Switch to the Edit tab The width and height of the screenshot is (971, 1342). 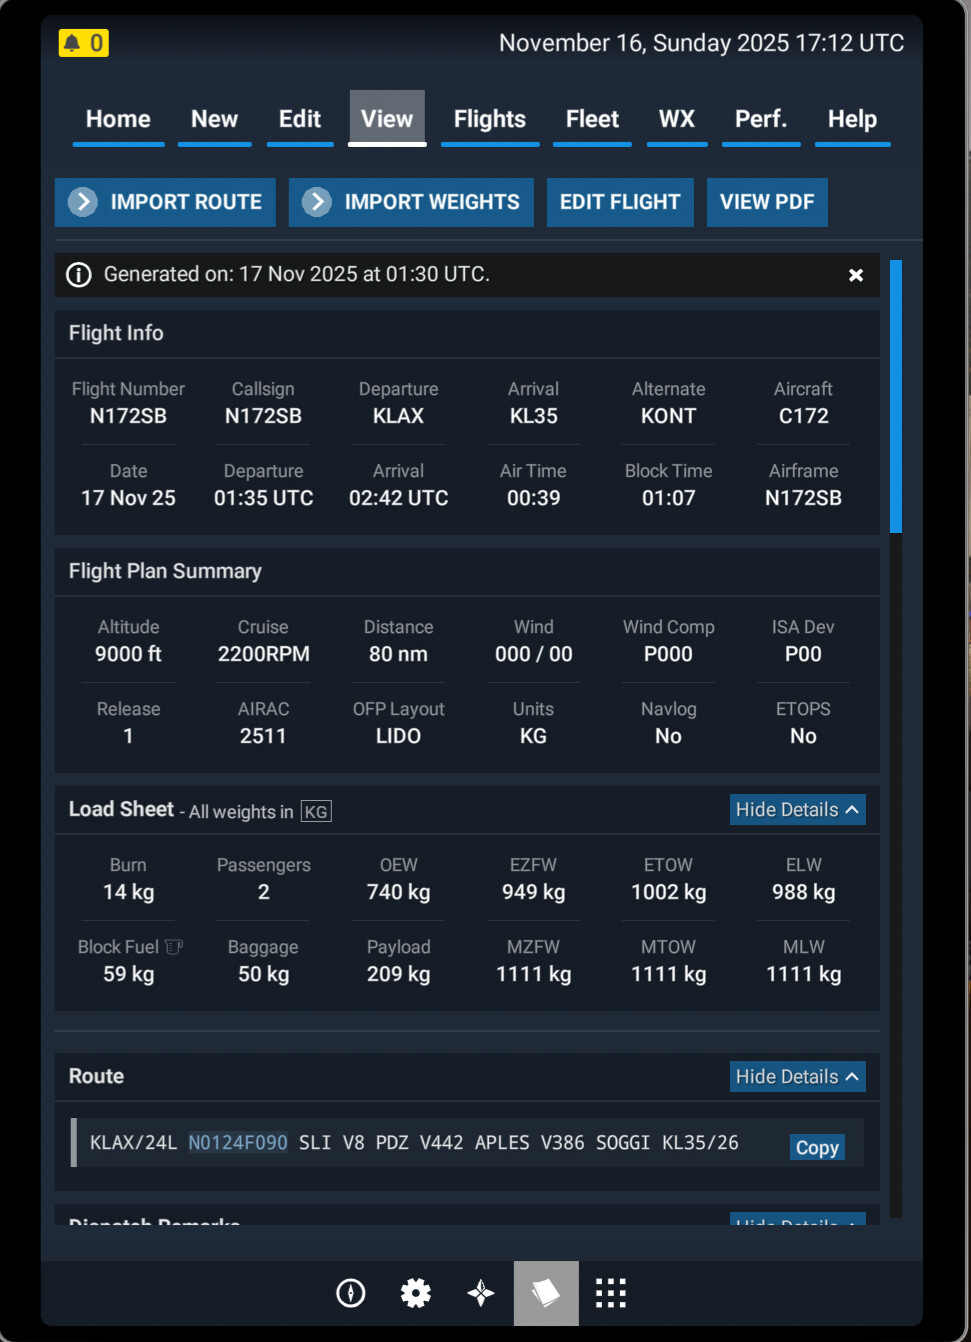pos(300,119)
